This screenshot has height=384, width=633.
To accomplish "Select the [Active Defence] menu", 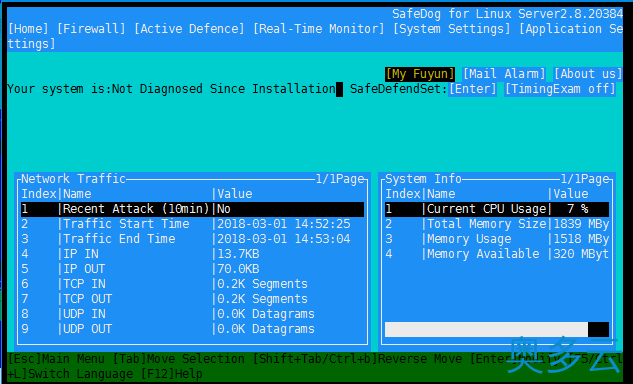I will 189,29.
